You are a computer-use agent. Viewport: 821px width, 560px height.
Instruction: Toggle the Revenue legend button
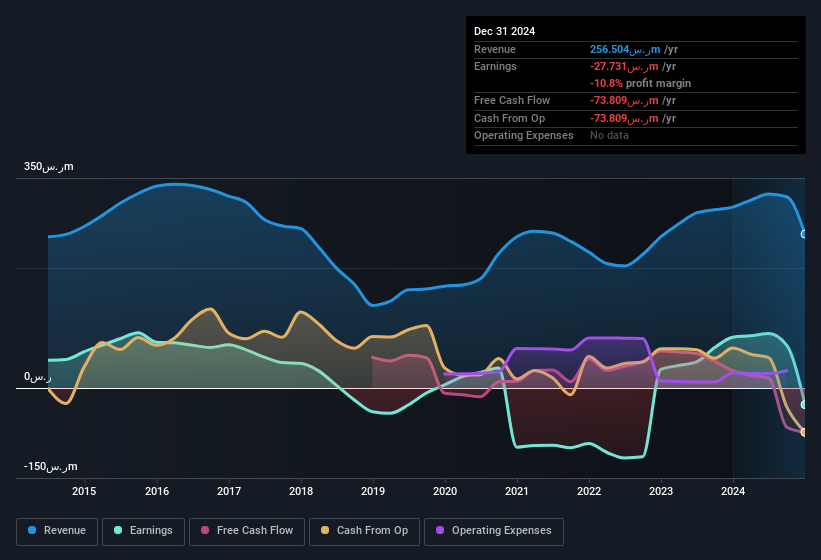click(57, 531)
